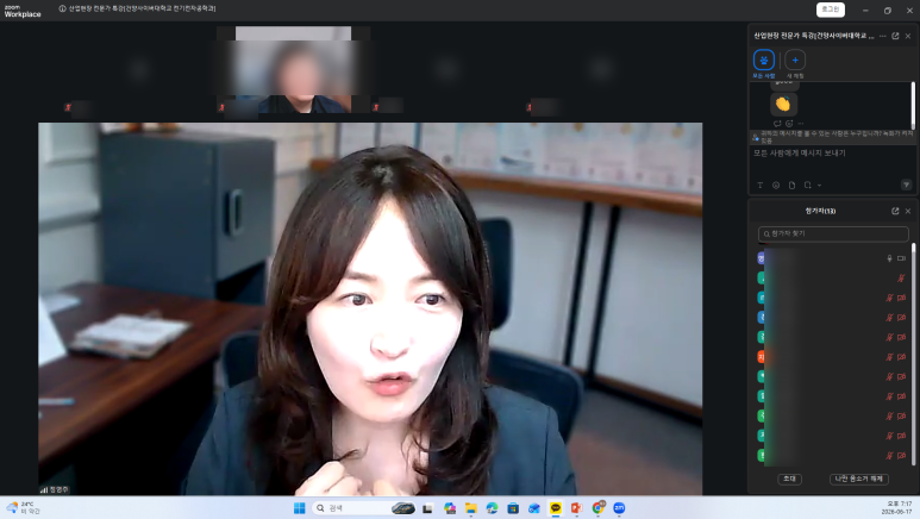Click the signal strength icon beside speaker name
920x519 pixels.
point(44,490)
